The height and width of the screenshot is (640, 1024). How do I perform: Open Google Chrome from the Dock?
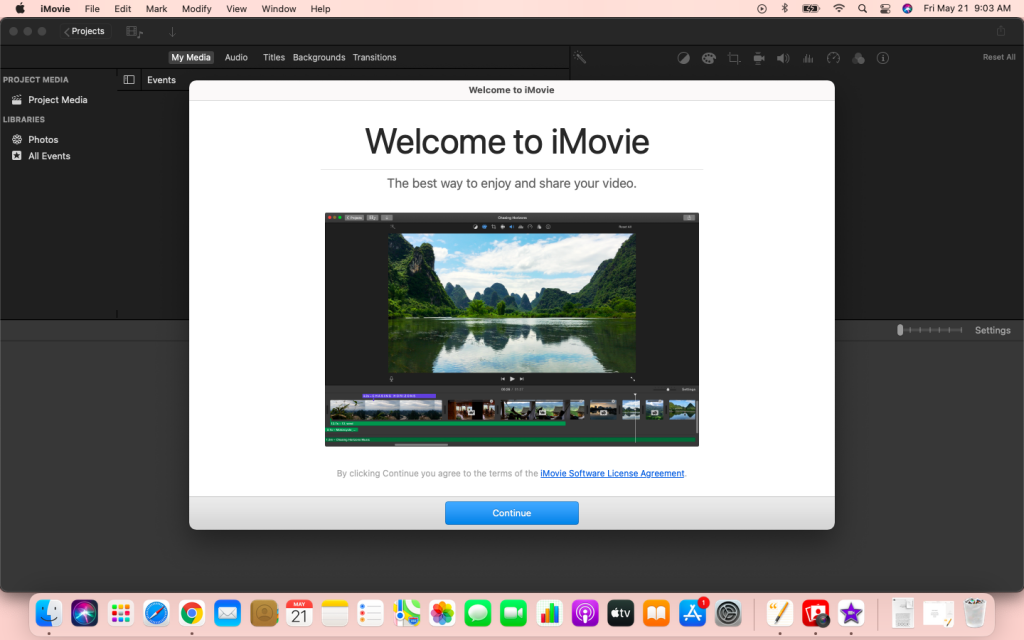(x=191, y=613)
